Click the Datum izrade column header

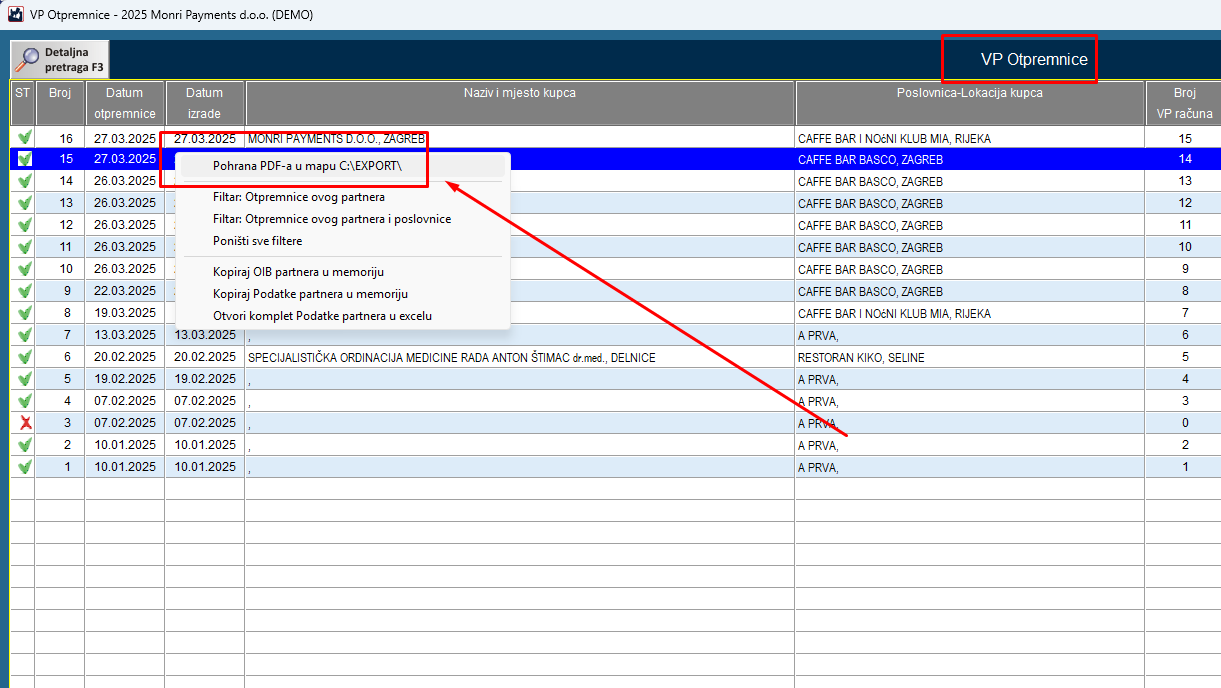205,103
